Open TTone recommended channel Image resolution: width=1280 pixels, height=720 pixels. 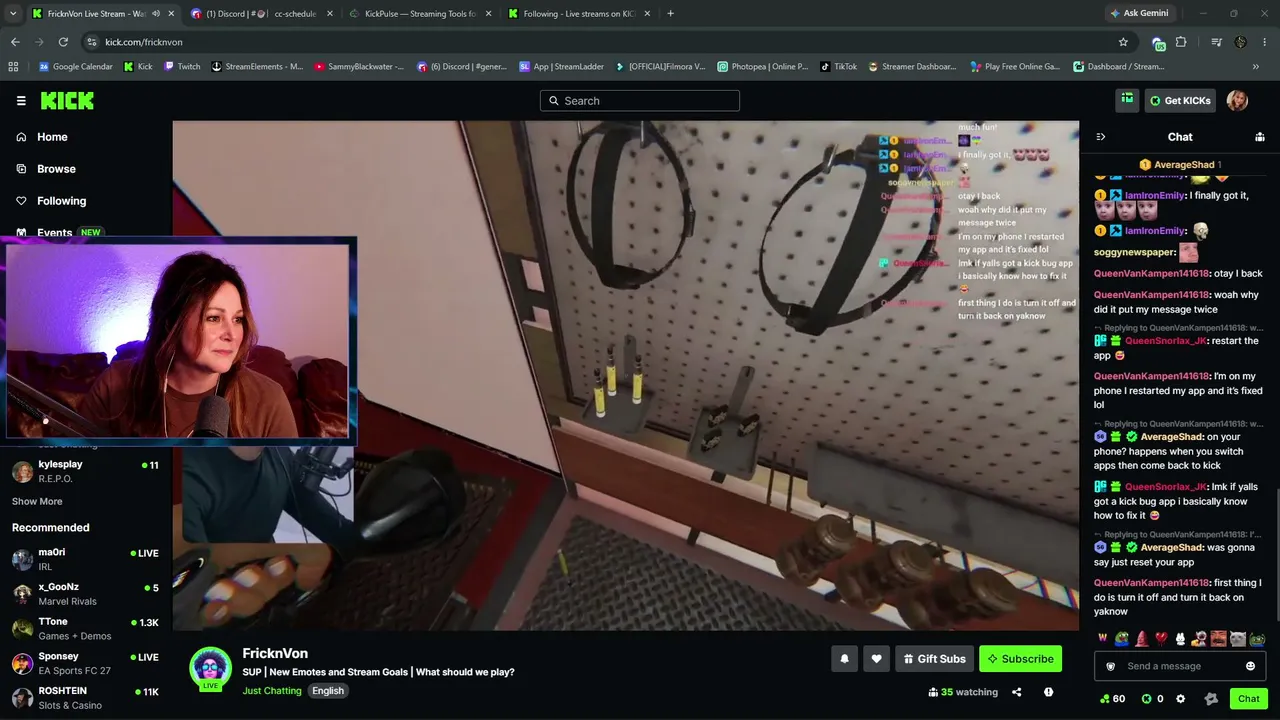86,629
